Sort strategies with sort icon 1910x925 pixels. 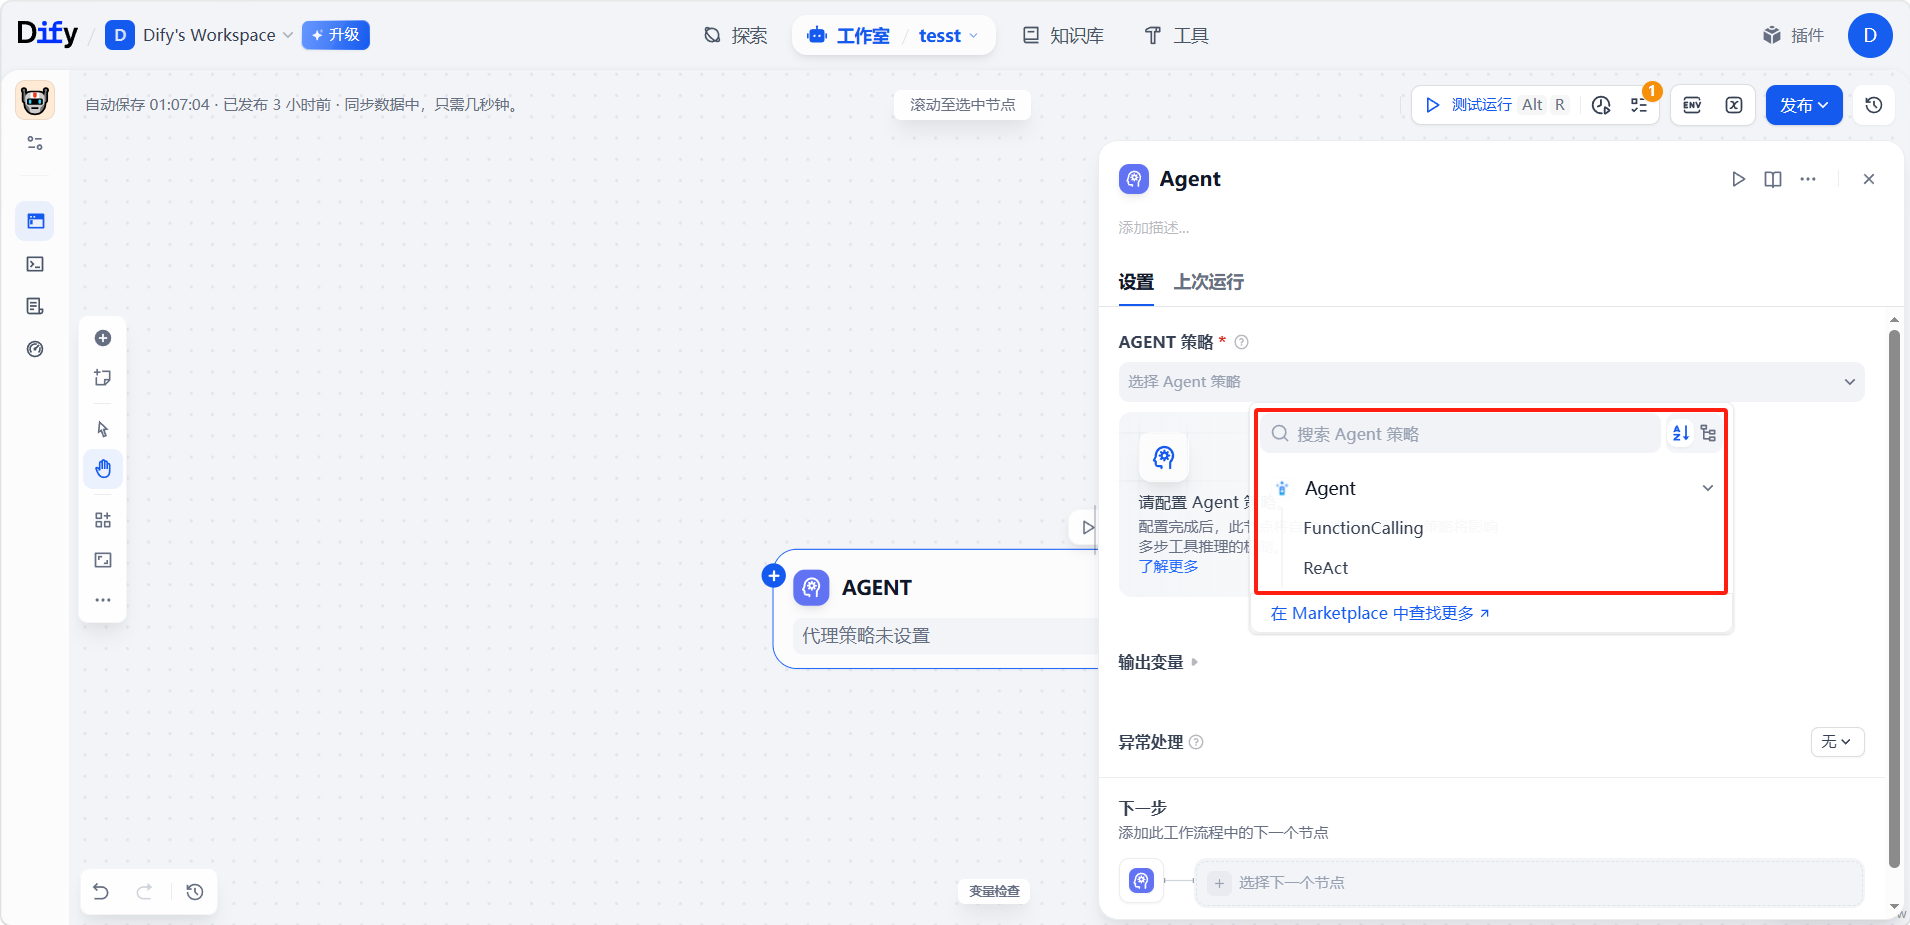click(x=1681, y=433)
